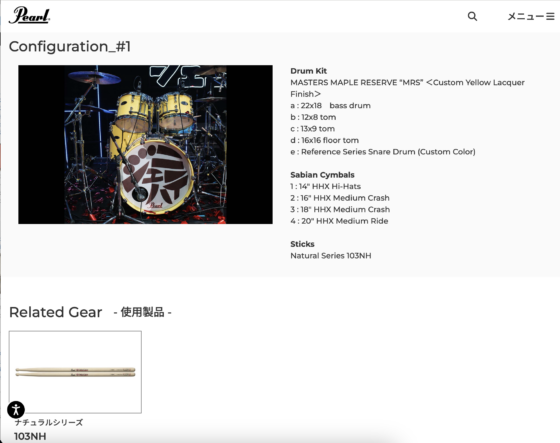Click the Drum Kit section label
This screenshot has height=443, width=560.
pos(309,71)
